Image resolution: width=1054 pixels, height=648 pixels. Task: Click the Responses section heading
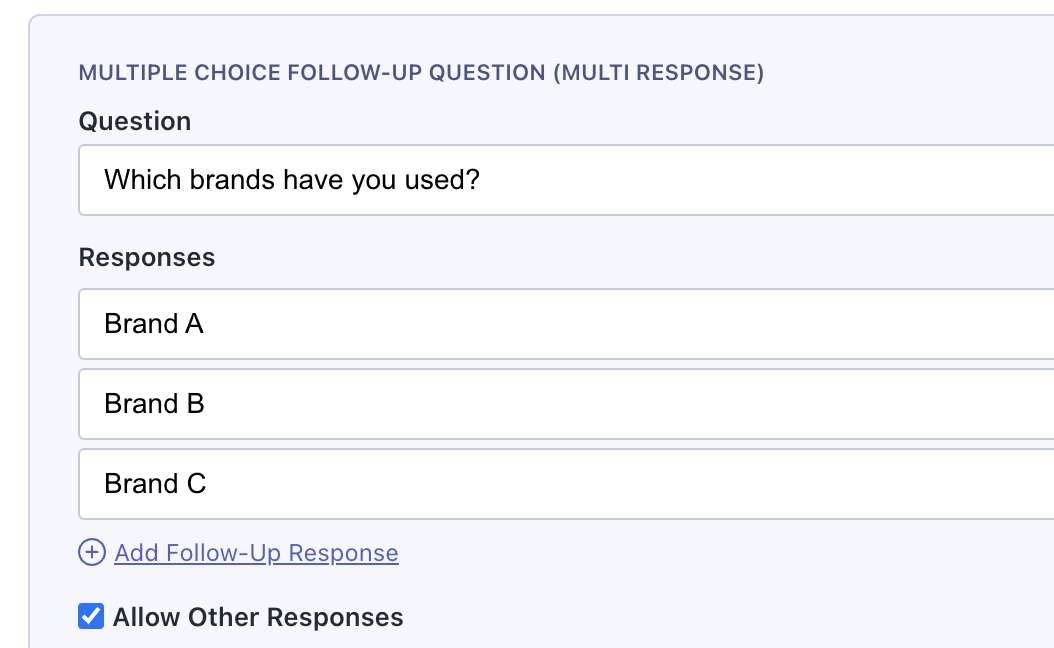[146, 257]
